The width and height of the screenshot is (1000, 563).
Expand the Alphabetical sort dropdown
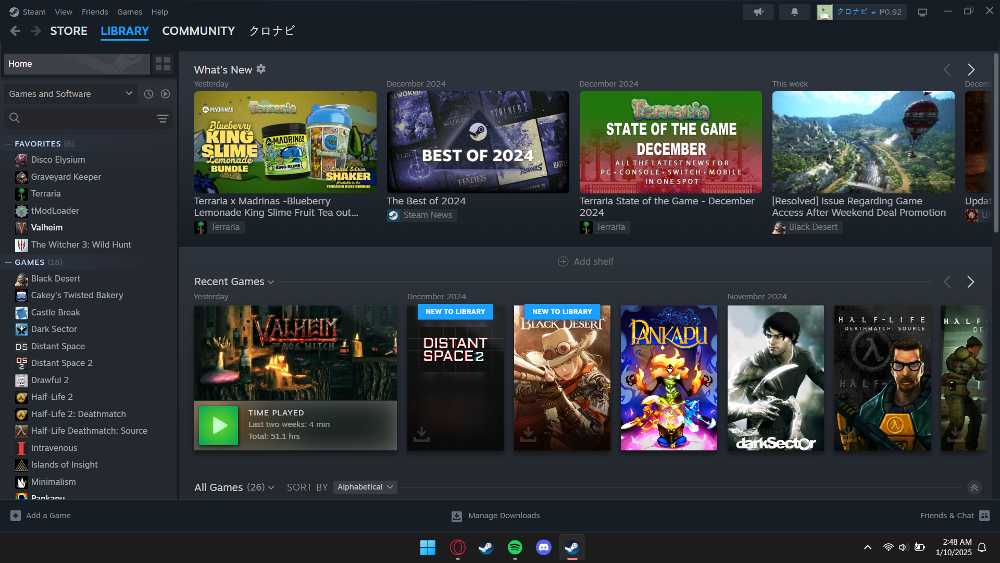click(365, 487)
